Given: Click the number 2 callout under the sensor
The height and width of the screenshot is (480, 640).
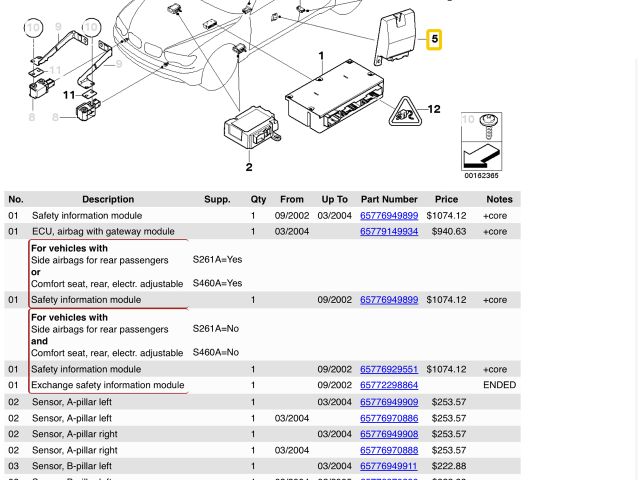Looking at the screenshot, I should pyautogui.click(x=249, y=167).
